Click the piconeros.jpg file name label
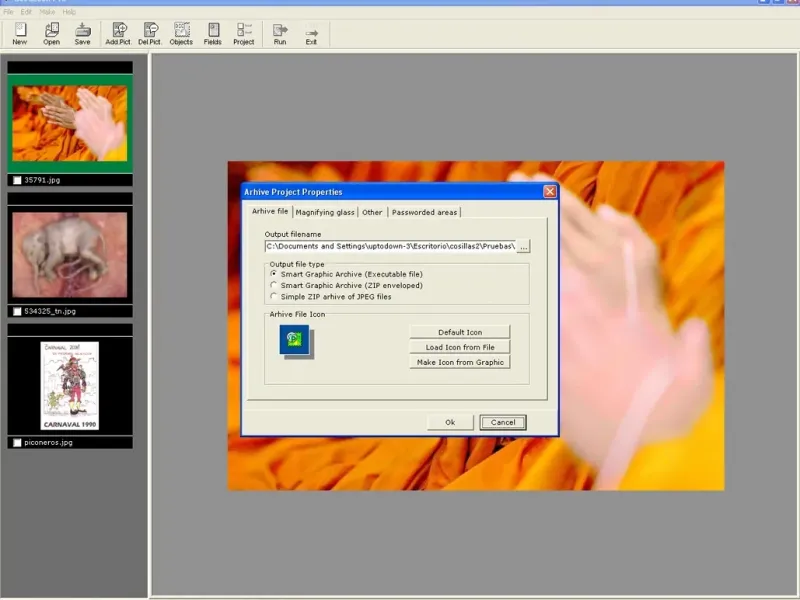The height and width of the screenshot is (600, 800). coord(48,442)
